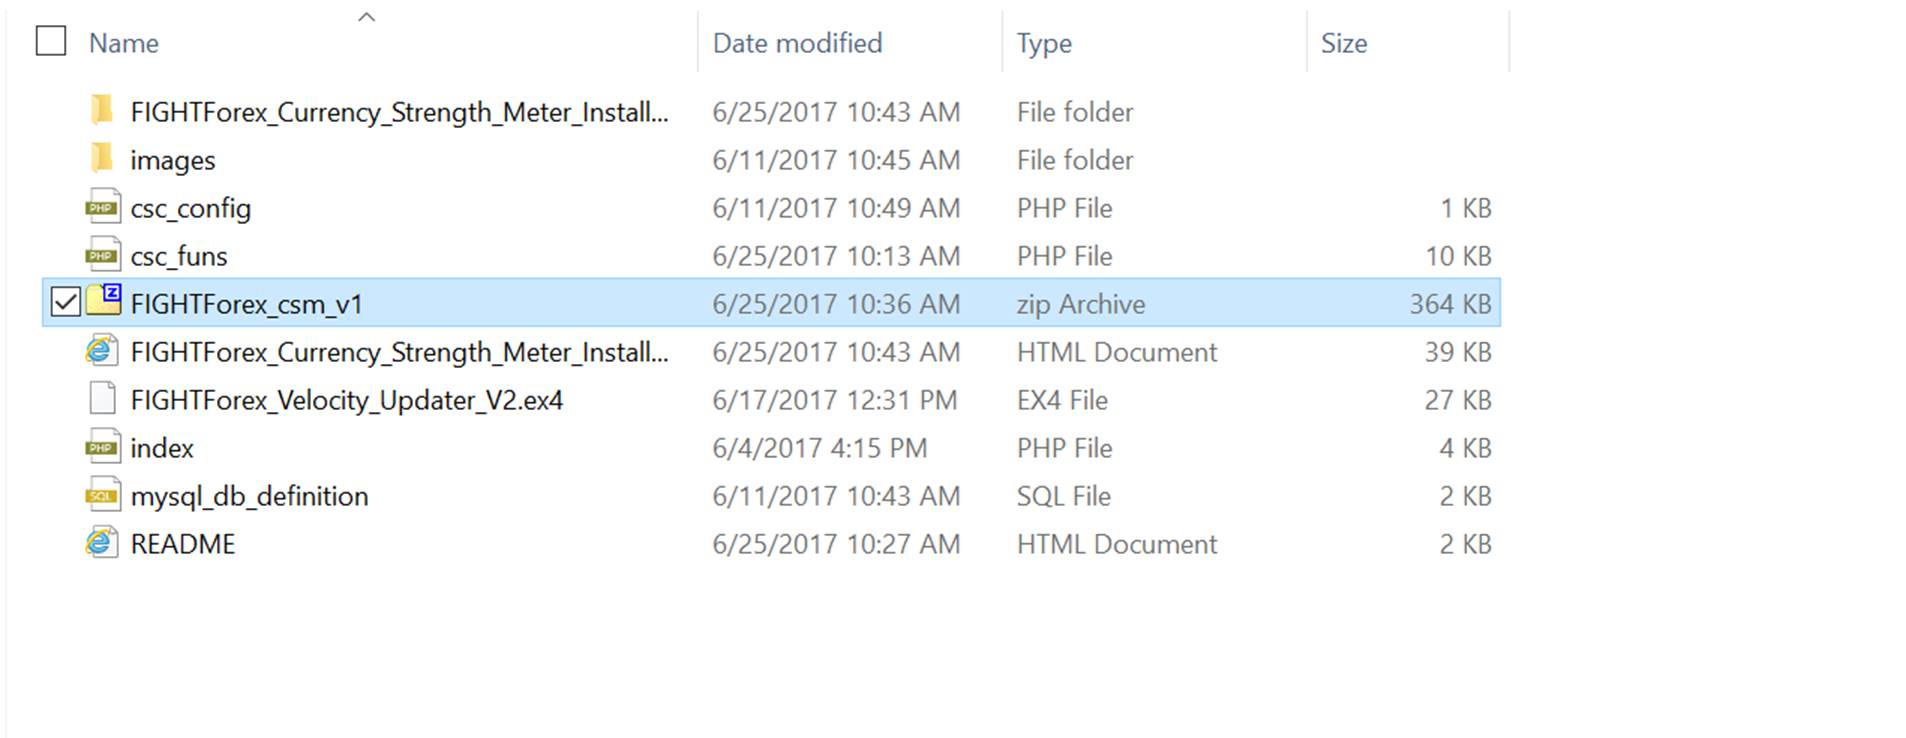
Task: Sort files by the Type column
Action: pos(1044,44)
